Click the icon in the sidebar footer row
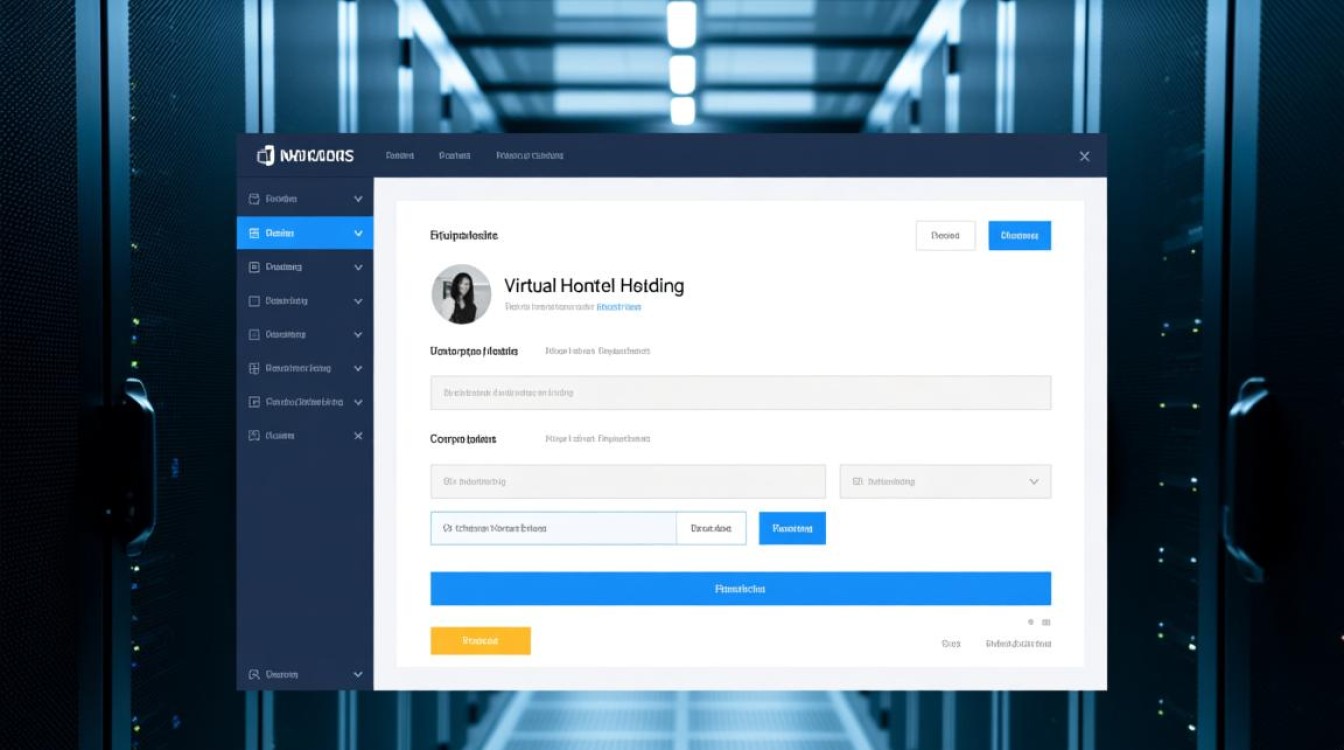The height and width of the screenshot is (750, 1344). click(x=254, y=675)
